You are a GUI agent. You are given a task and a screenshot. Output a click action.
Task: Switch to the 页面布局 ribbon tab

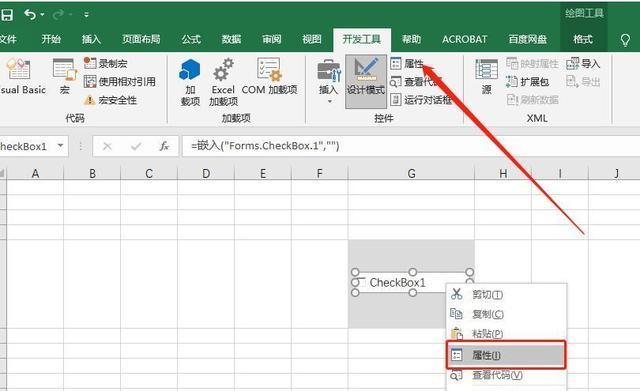coord(141,39)
